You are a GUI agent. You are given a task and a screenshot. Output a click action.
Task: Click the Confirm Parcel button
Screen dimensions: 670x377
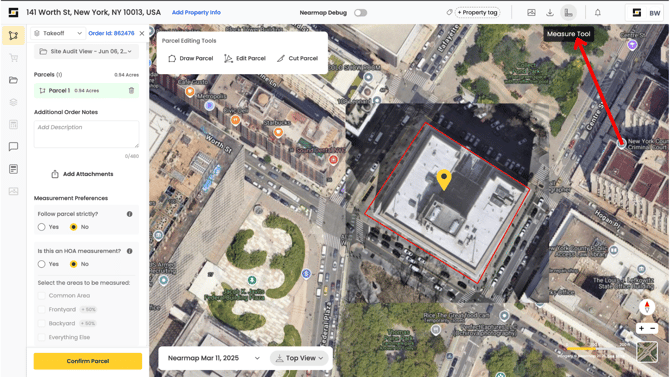pyautogui.click(x=88, y=361)
